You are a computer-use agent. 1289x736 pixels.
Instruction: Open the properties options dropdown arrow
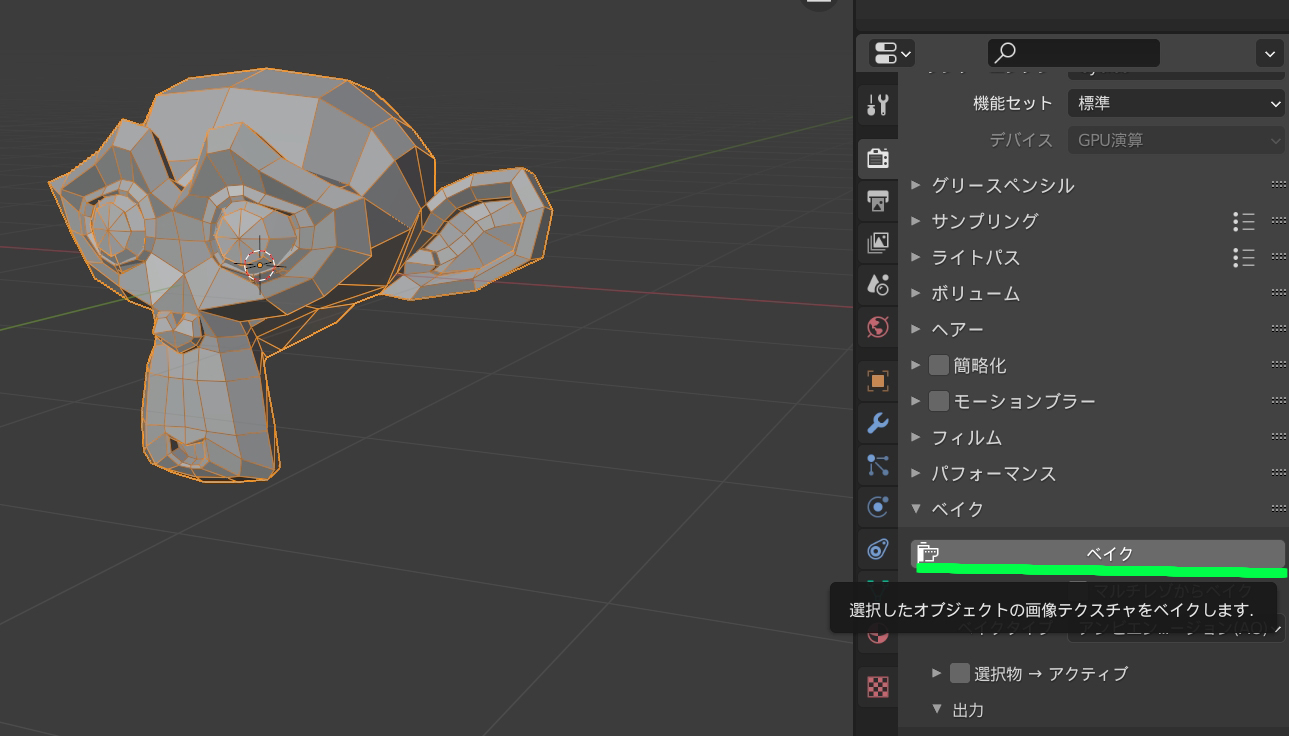click(x=1270, y=53)
